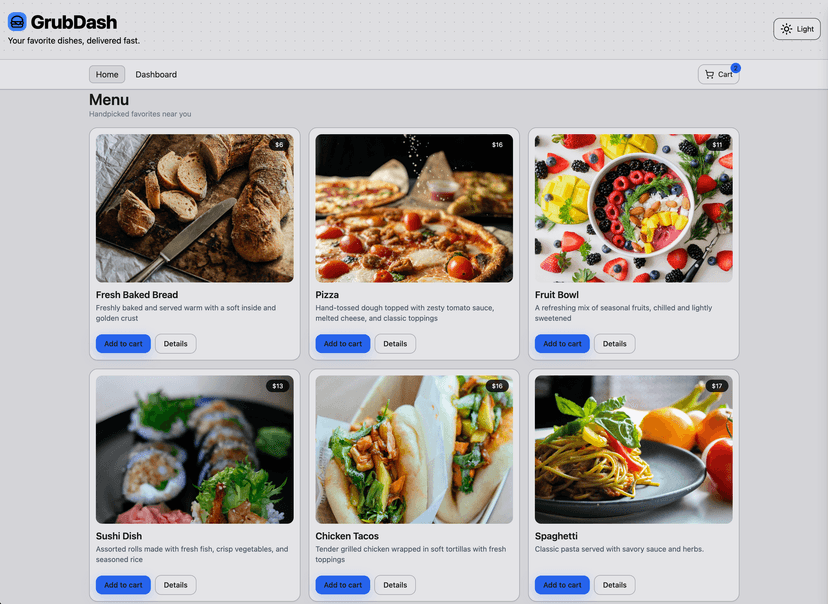Add Fresh Baked Bread to cart
This screenshot has height=604, width=828.
coord(123,343)
